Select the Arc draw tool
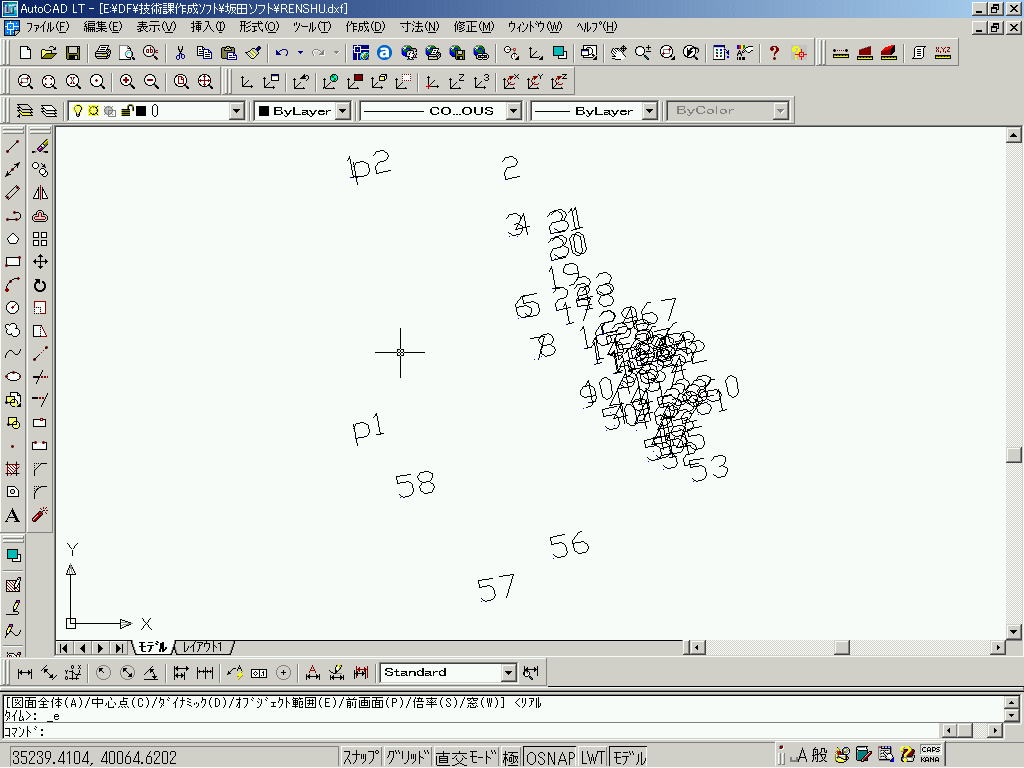1024x768 pixels. [12, 285]
